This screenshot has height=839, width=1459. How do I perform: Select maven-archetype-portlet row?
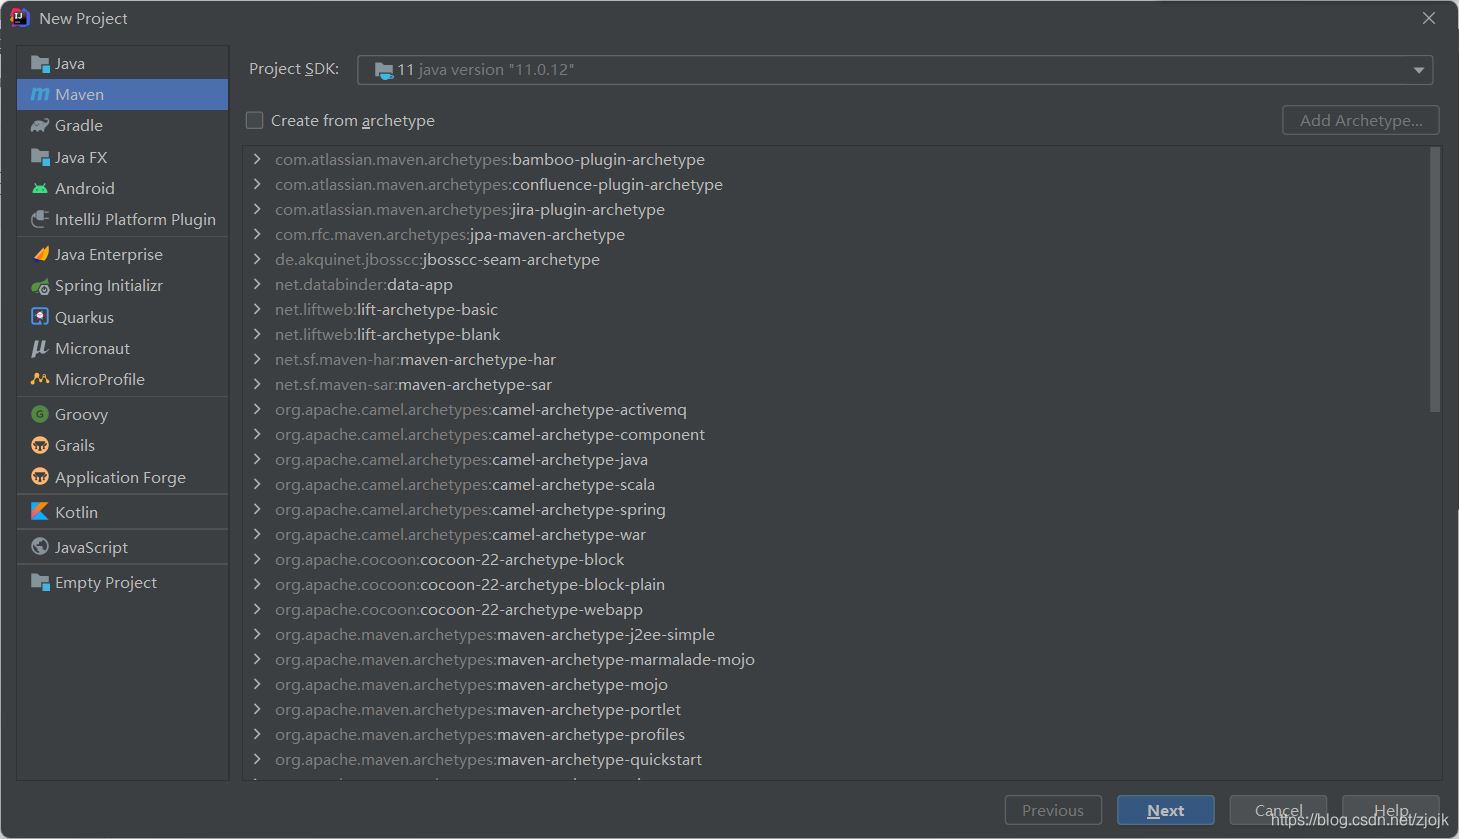[x=836, y=709]
